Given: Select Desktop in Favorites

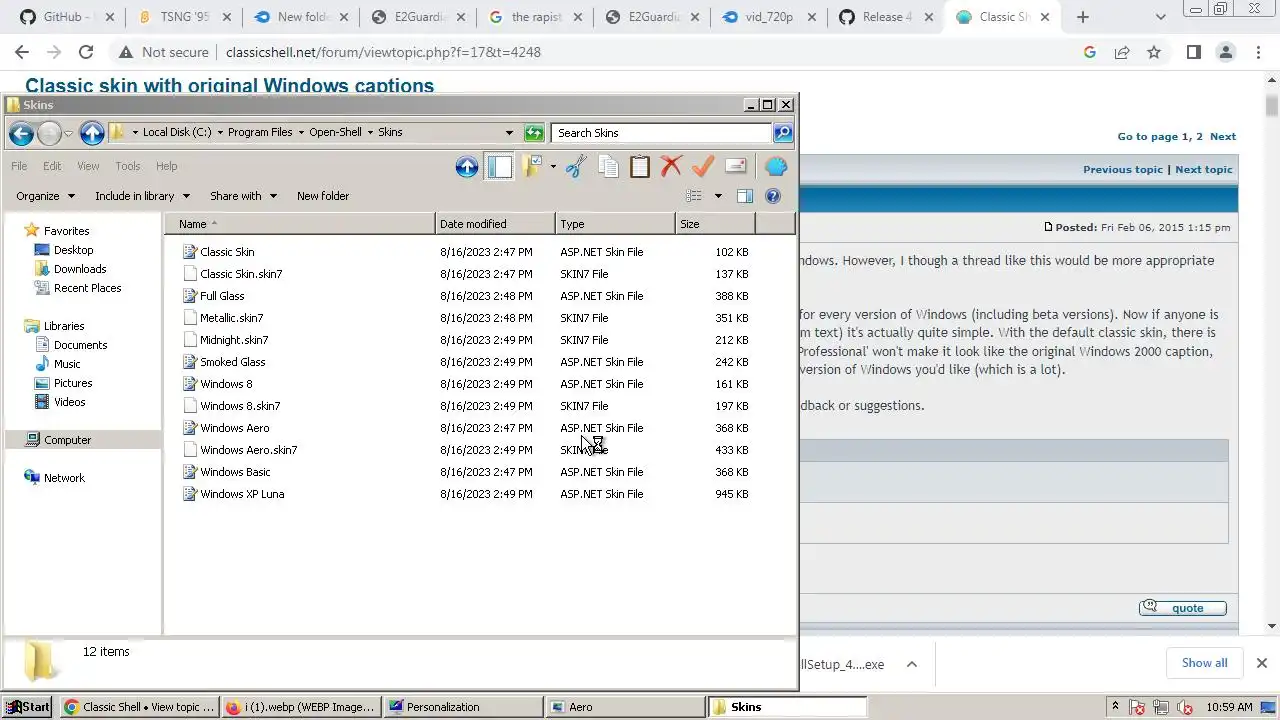Looking at the screenshot, I should click(x=73, y=250).
